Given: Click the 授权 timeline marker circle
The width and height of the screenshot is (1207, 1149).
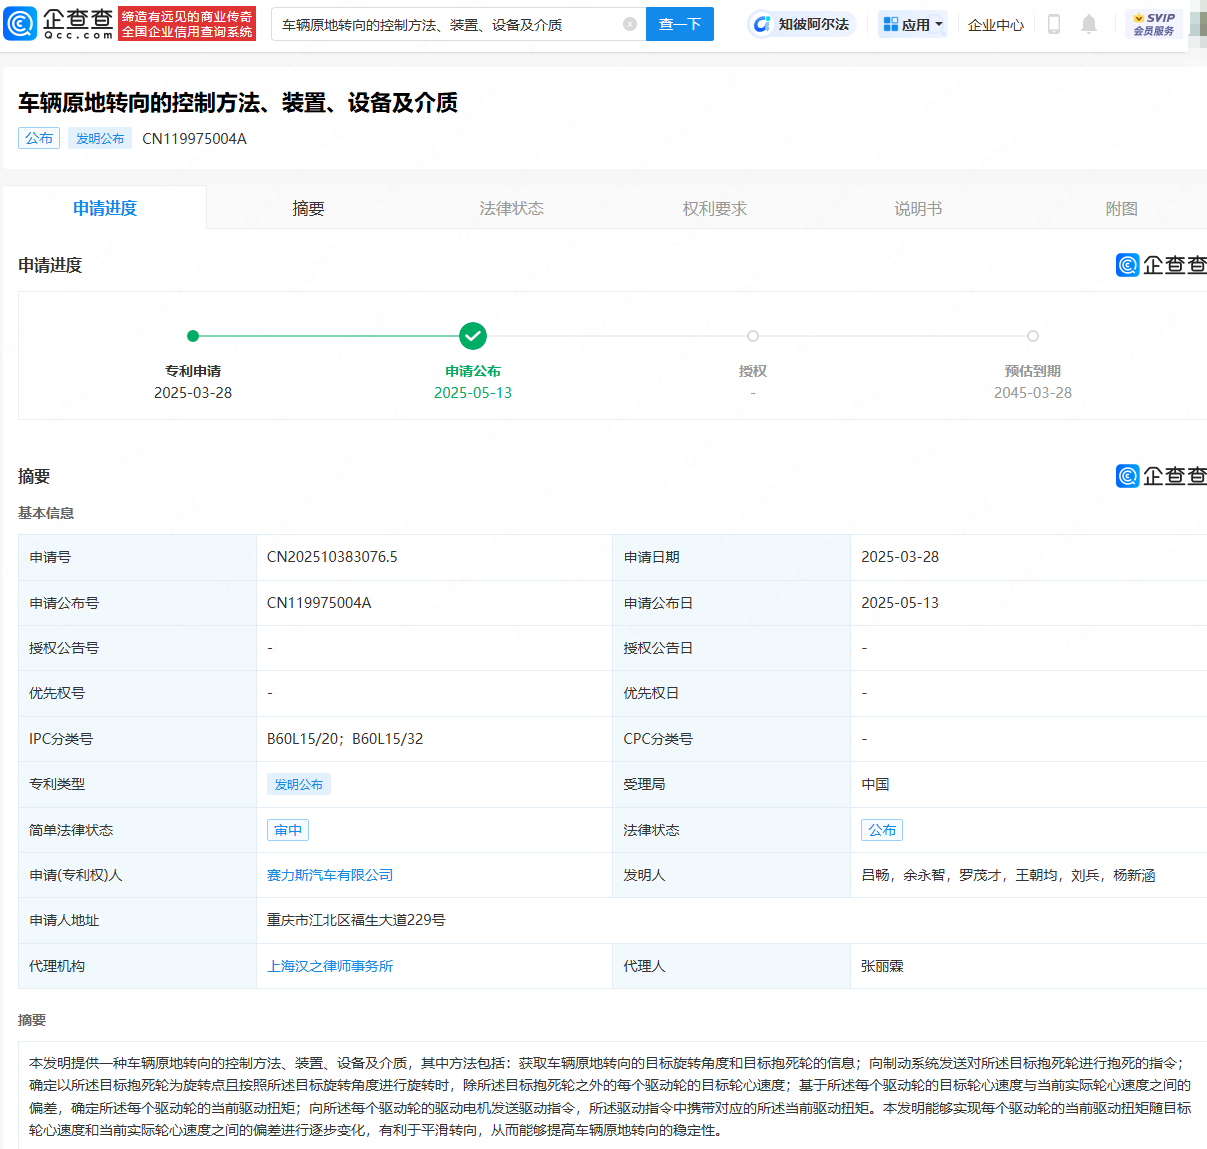Looking at the screenshot, I should coord(753,336).
